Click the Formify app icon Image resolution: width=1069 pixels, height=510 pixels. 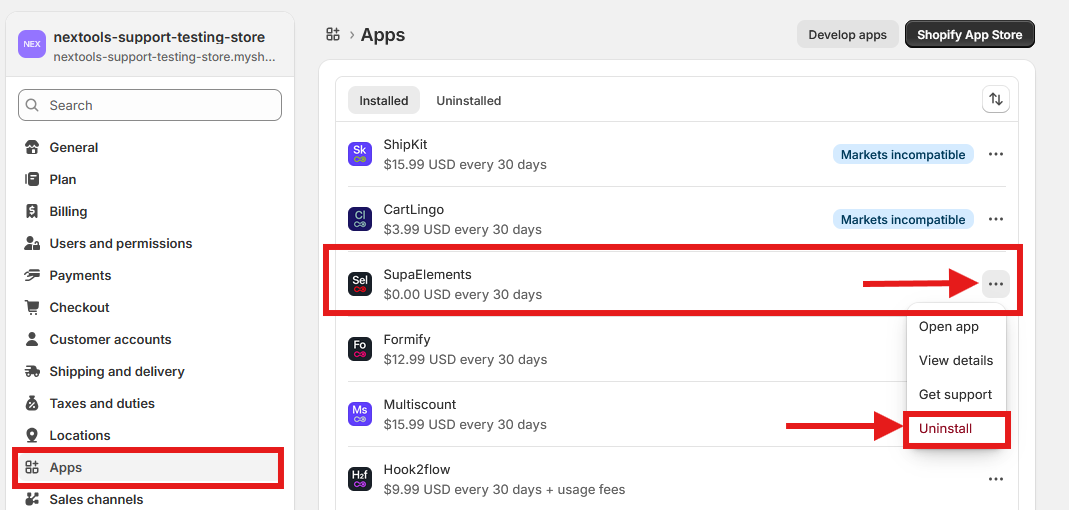click(x=360, y=349)
